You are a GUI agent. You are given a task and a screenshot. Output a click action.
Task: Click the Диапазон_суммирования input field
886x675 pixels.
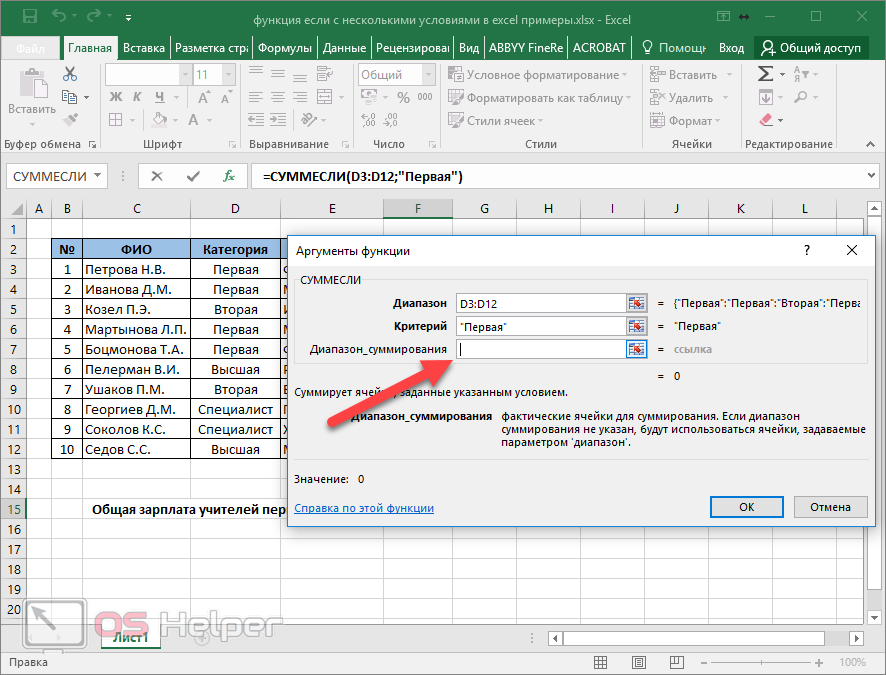point(541,349)
